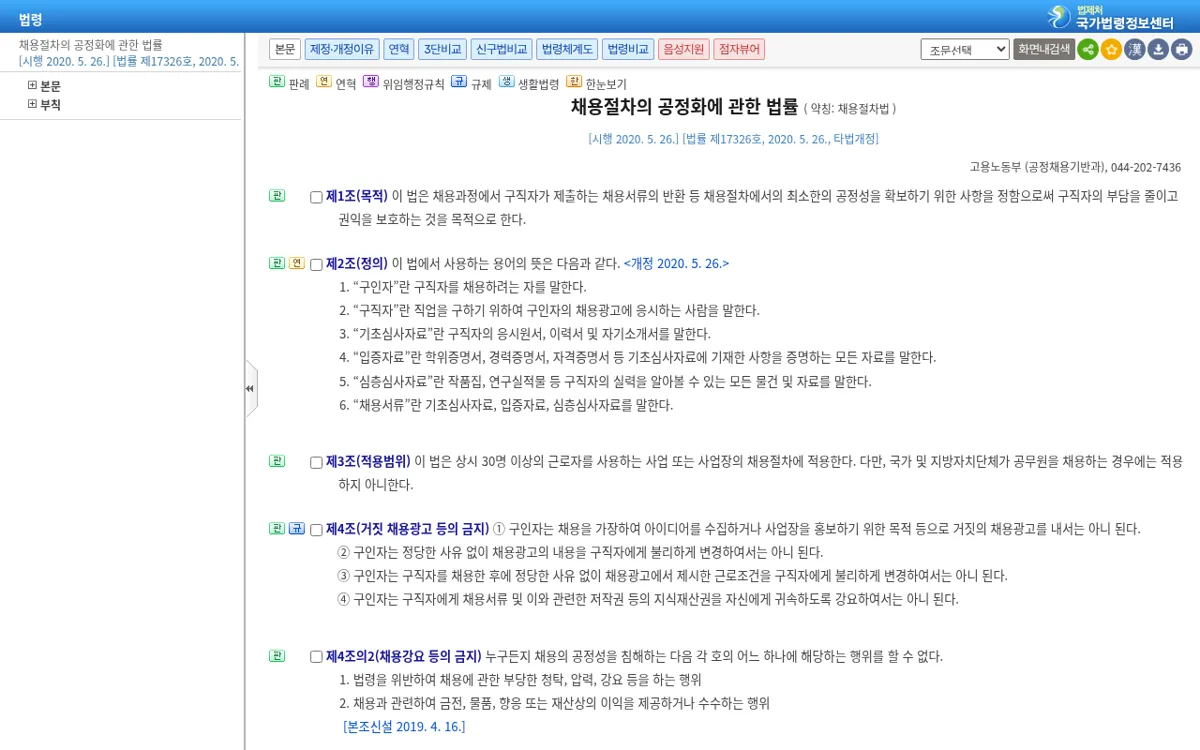Click the orange 한눈보기 legend icon
The width and height of the screenshot is (1200, 750).
(x=574, y=82)
